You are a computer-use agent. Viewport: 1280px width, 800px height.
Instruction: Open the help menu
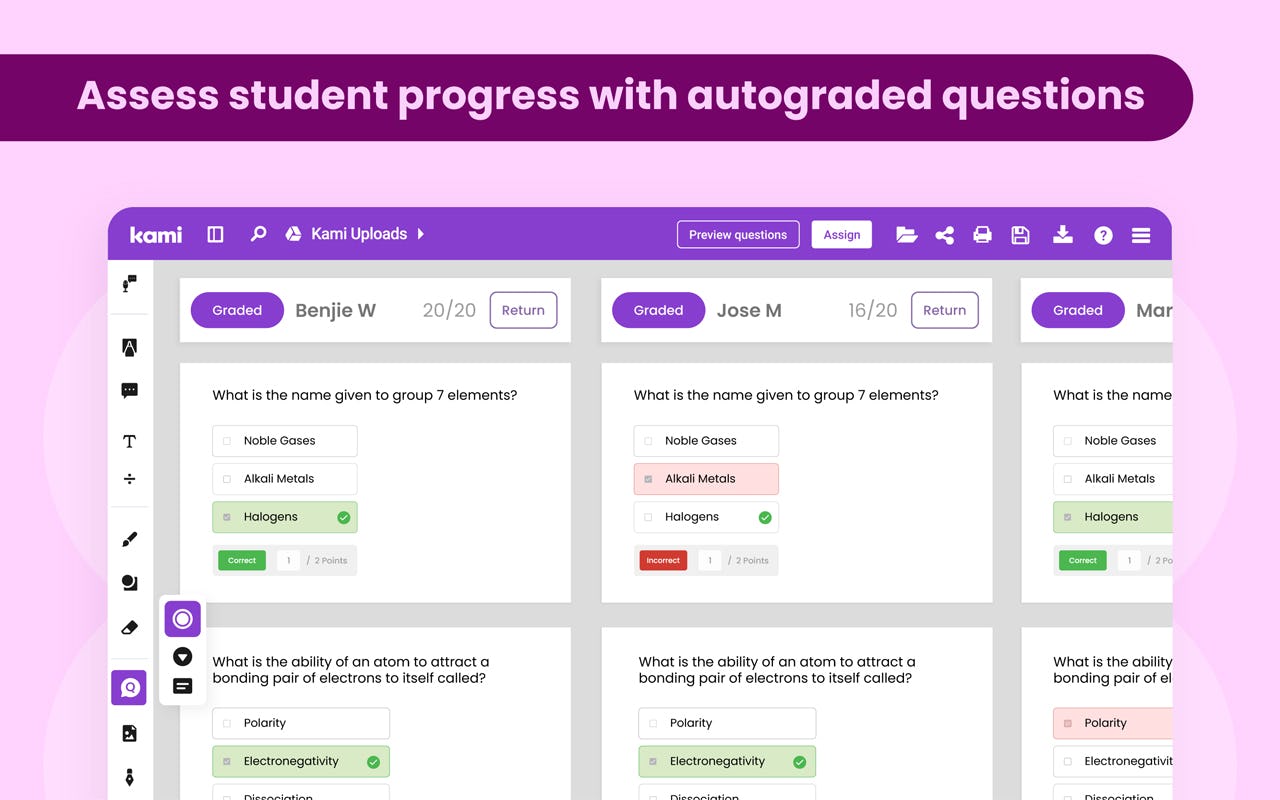click(1102, 234)
